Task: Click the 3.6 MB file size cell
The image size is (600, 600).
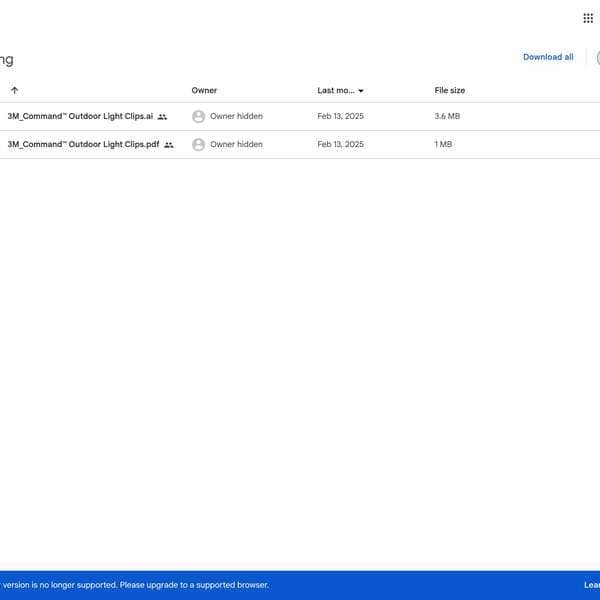Action: tap(447, 116)
